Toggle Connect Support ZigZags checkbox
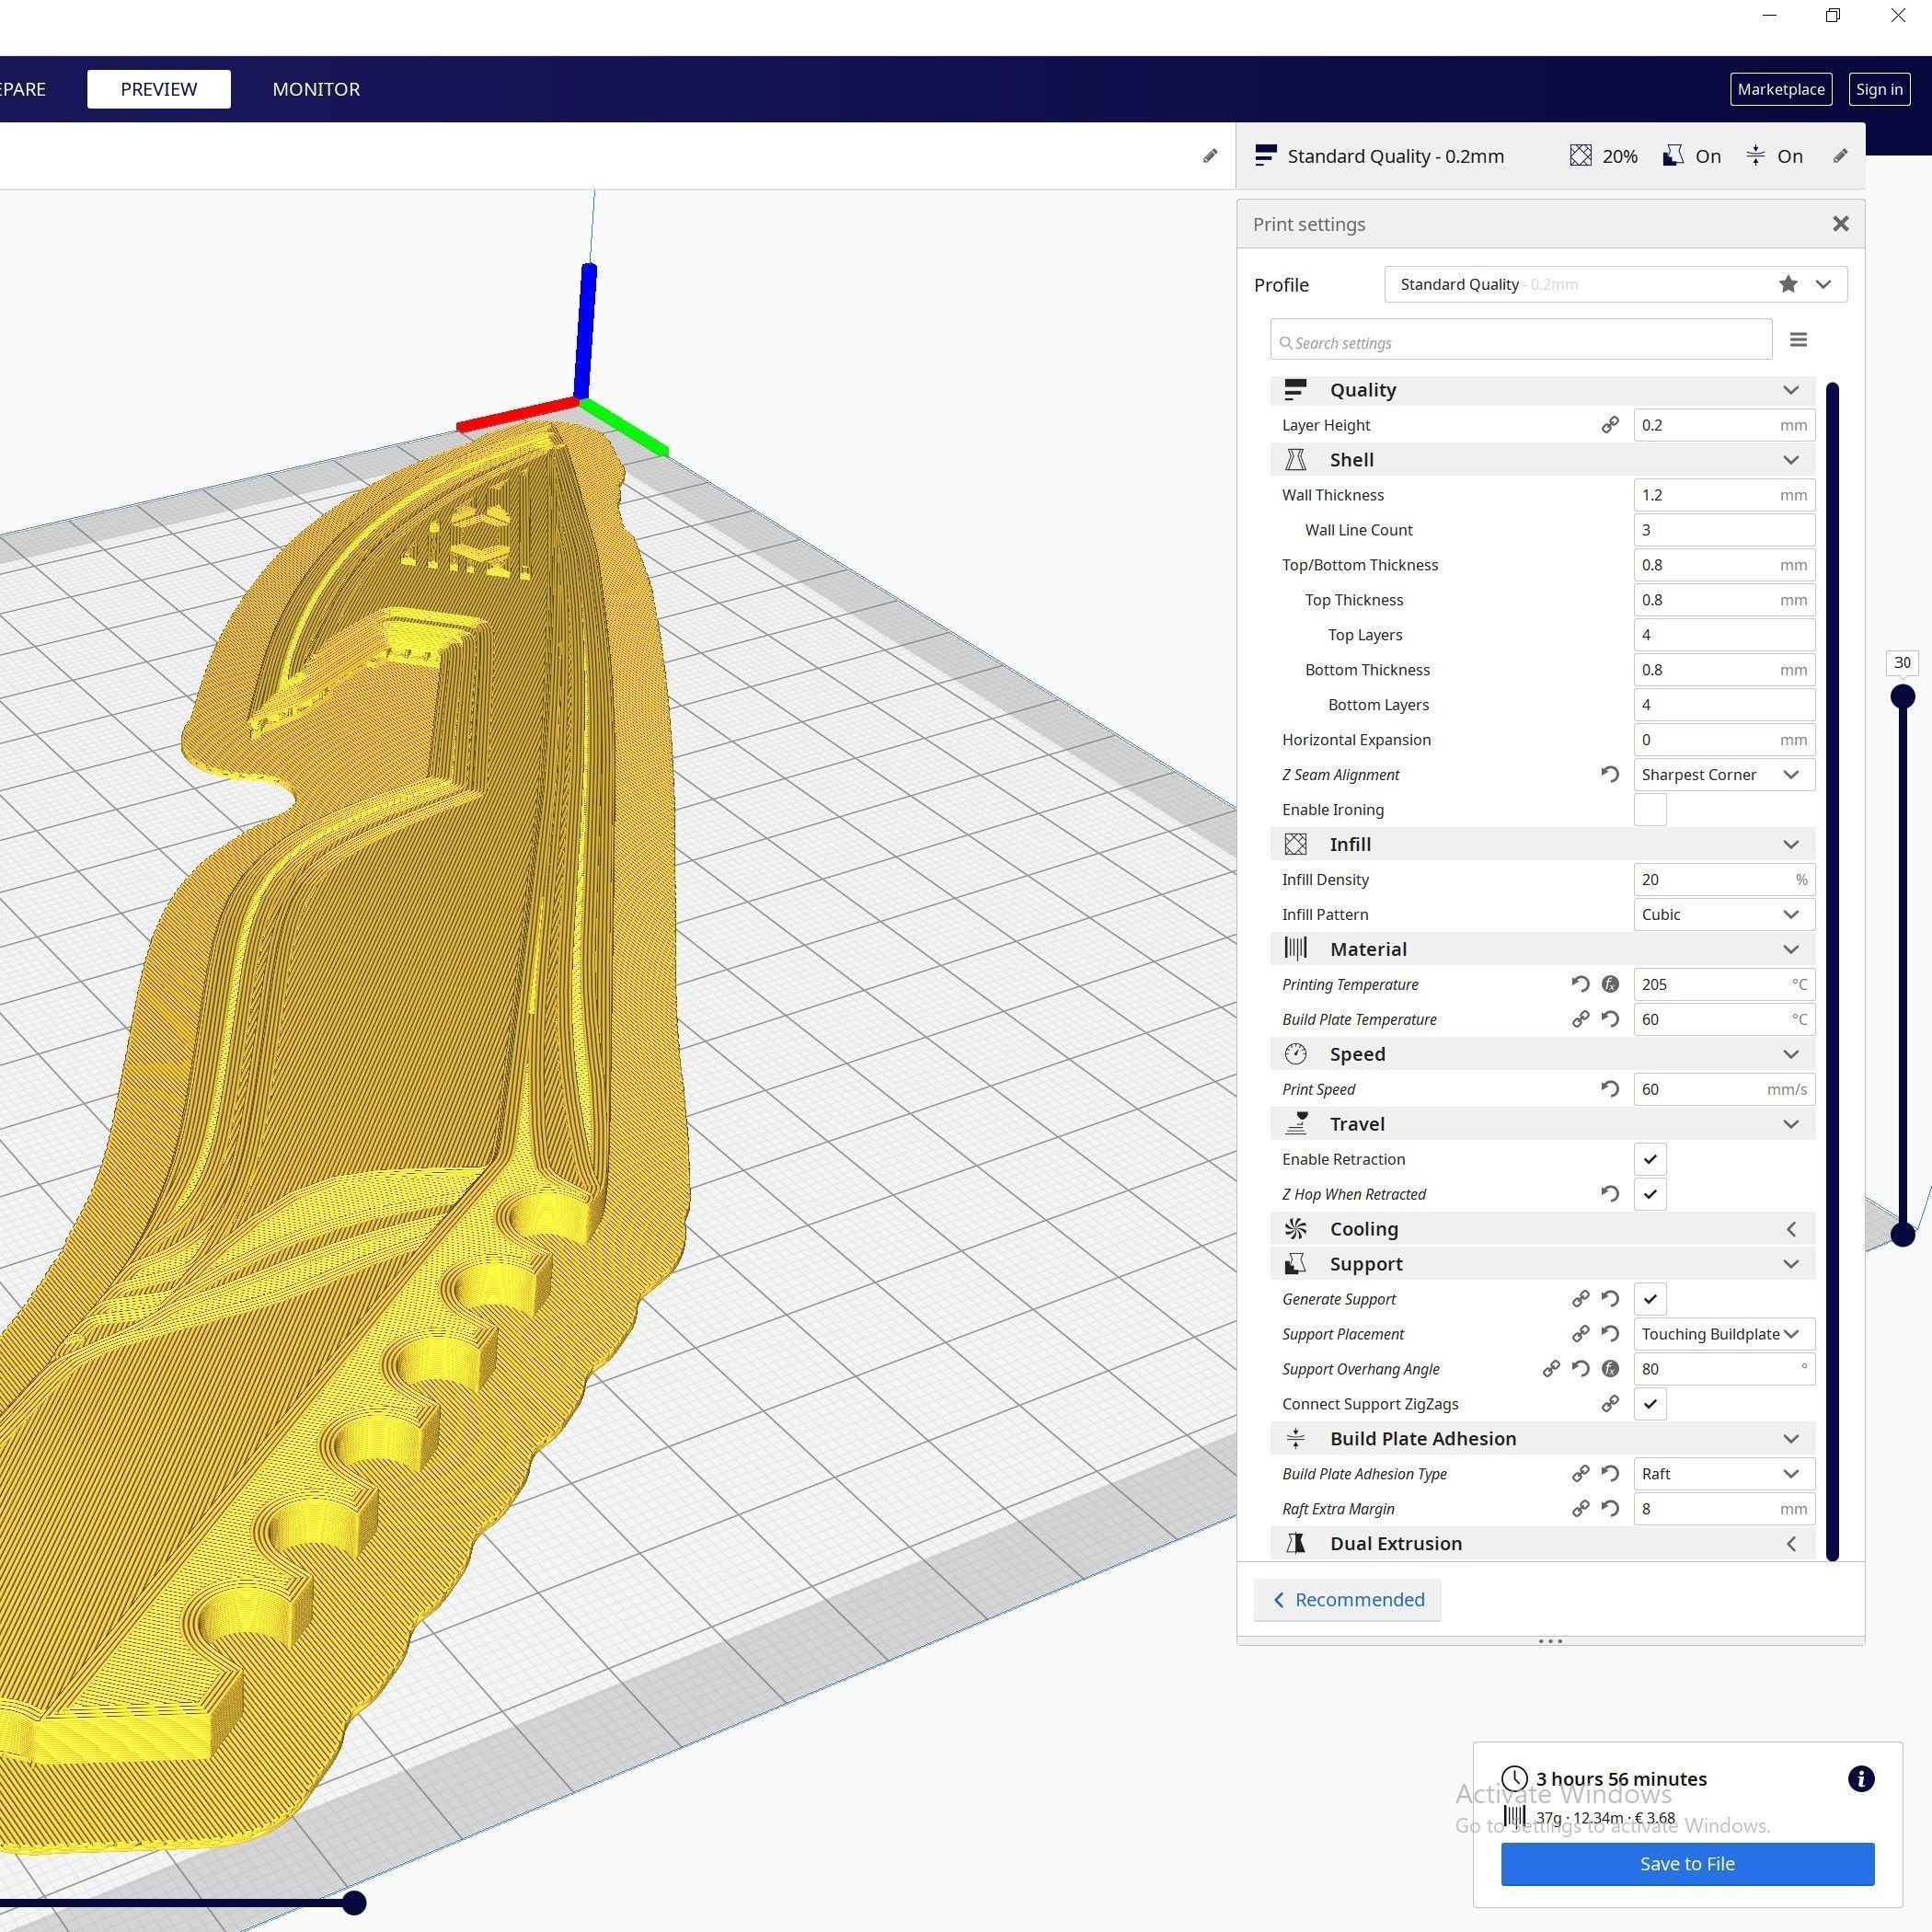 tap(1649, 1404)
